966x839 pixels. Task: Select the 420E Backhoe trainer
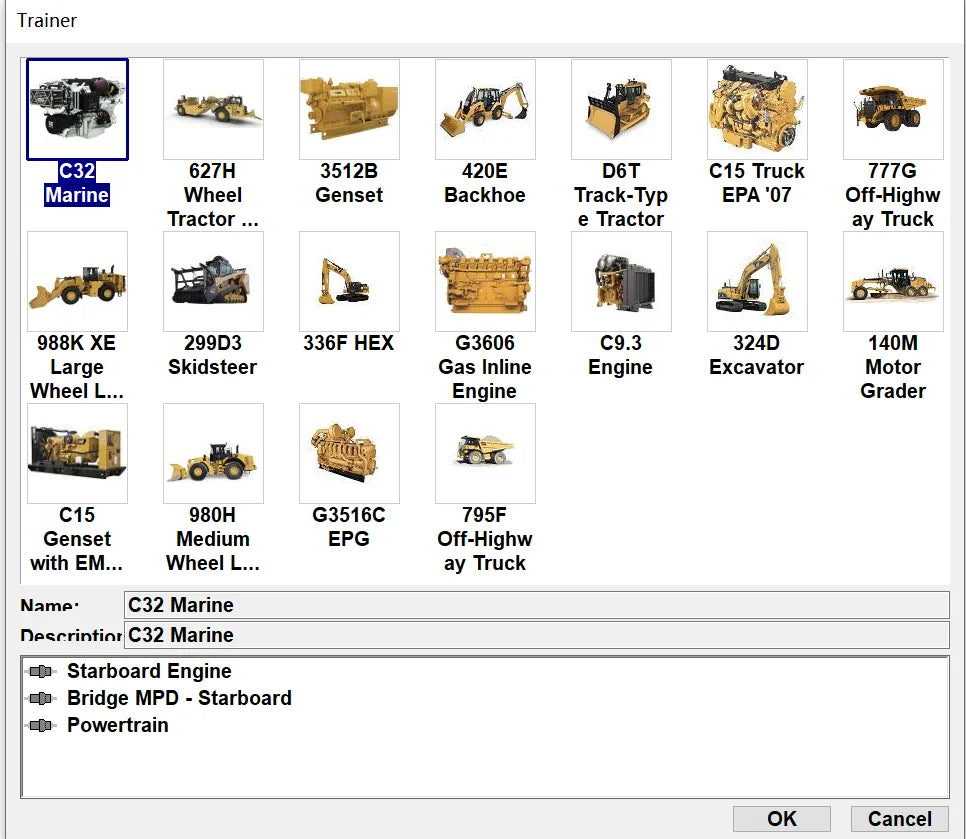coord(485,108)
